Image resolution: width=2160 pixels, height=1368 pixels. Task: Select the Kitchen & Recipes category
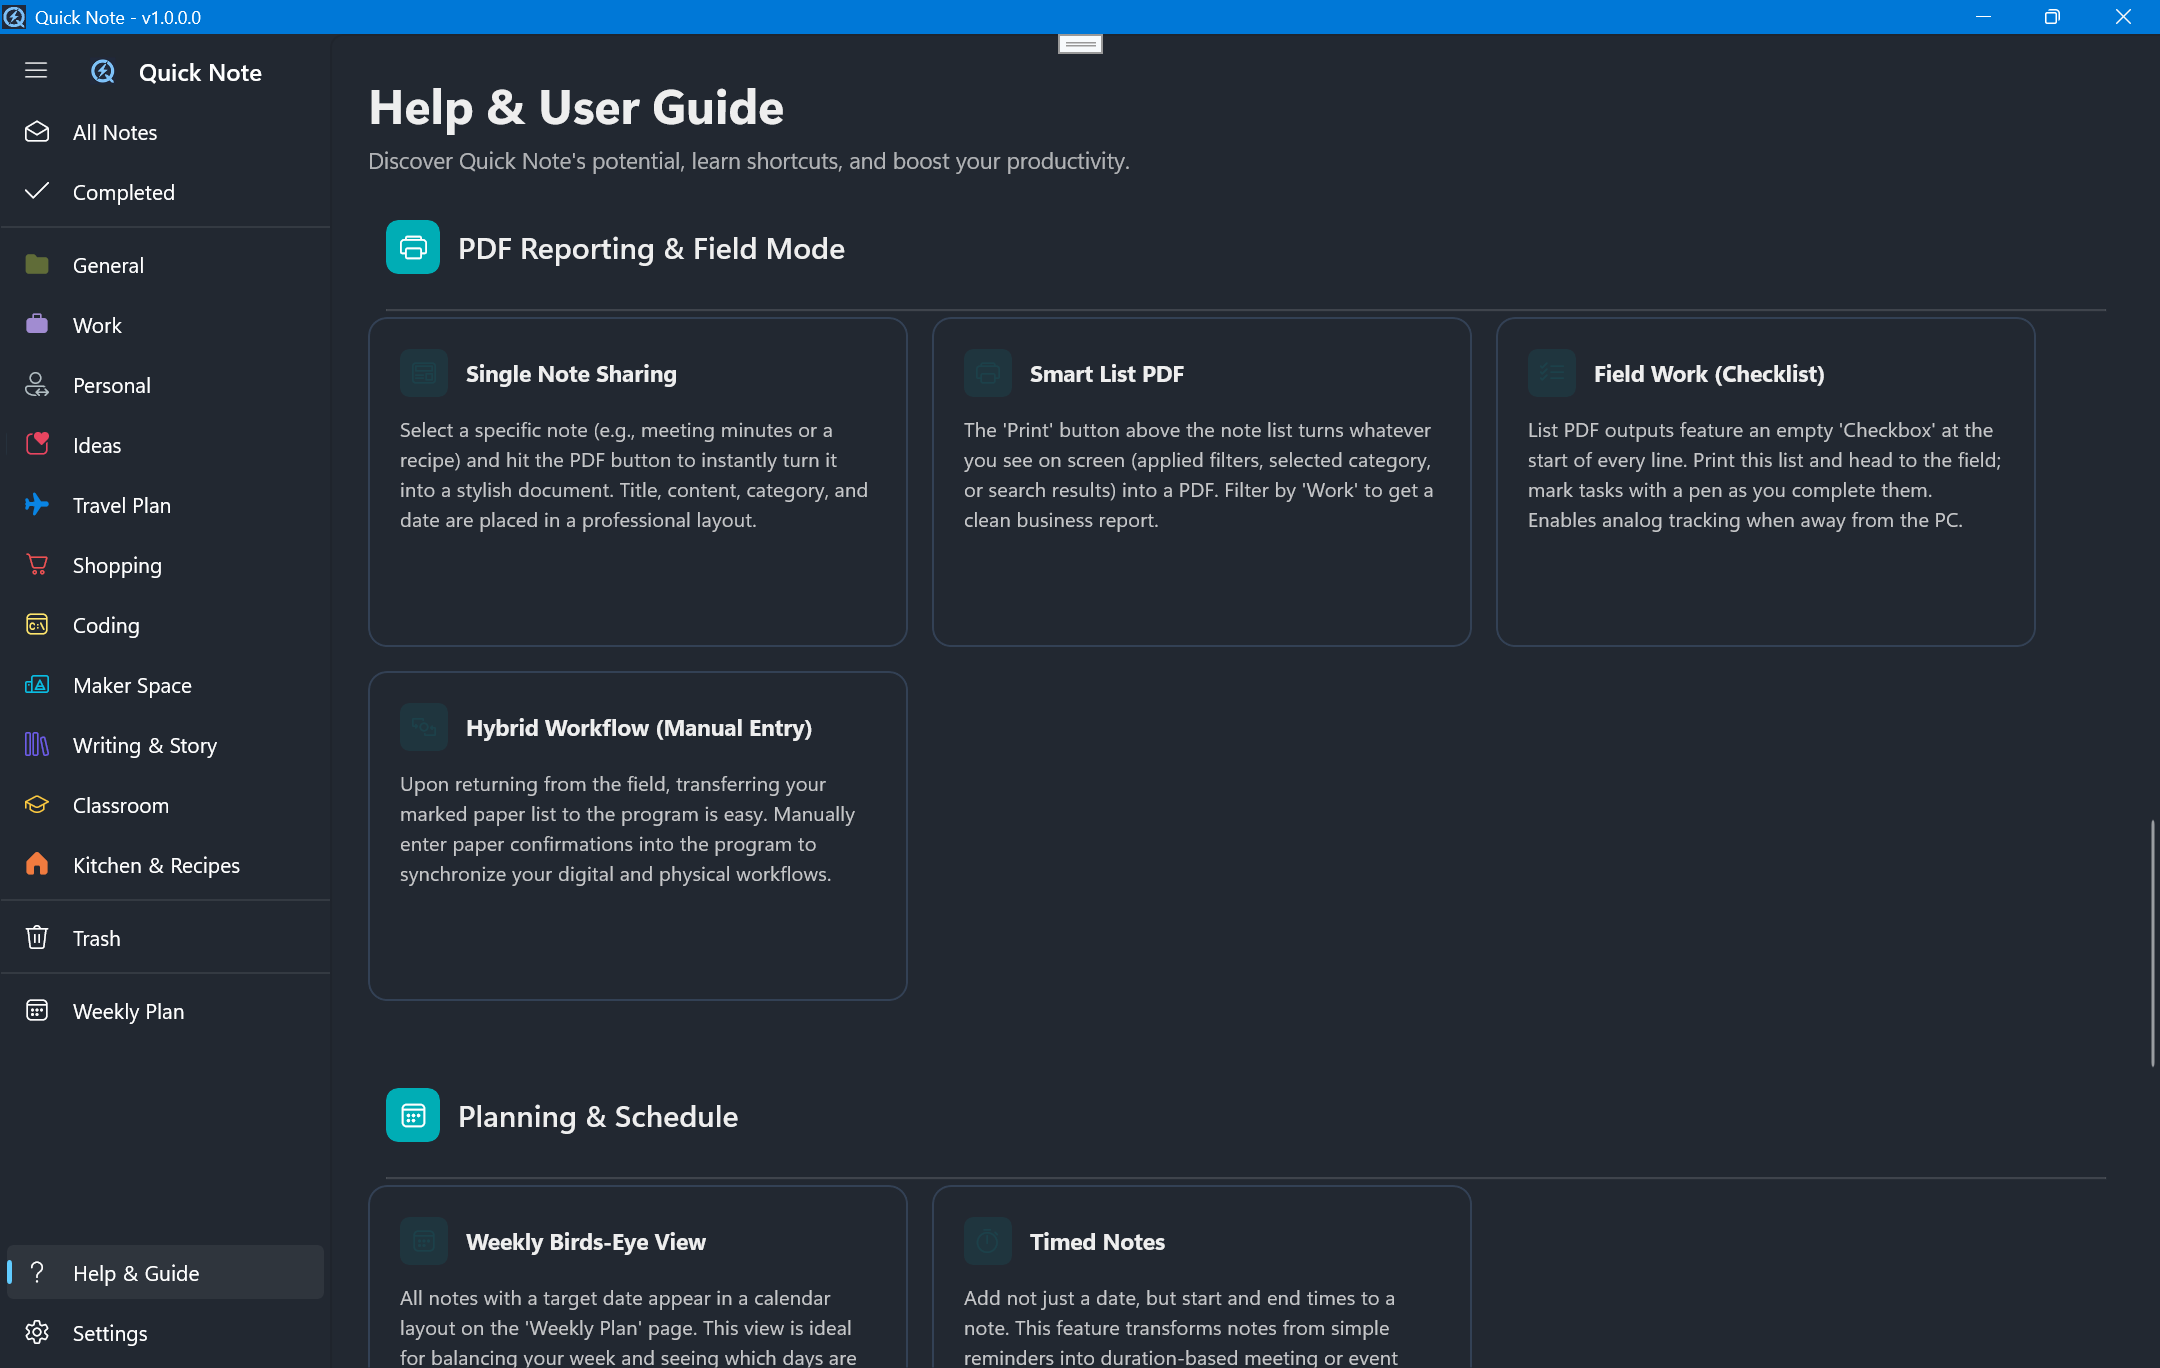point(156,865)
